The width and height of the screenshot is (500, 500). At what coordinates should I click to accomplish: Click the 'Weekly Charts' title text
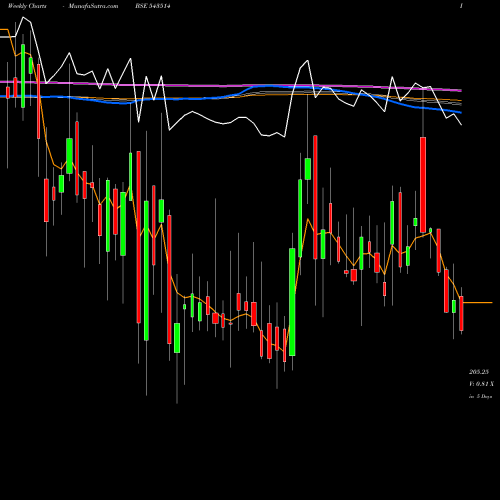coord(27,6)
